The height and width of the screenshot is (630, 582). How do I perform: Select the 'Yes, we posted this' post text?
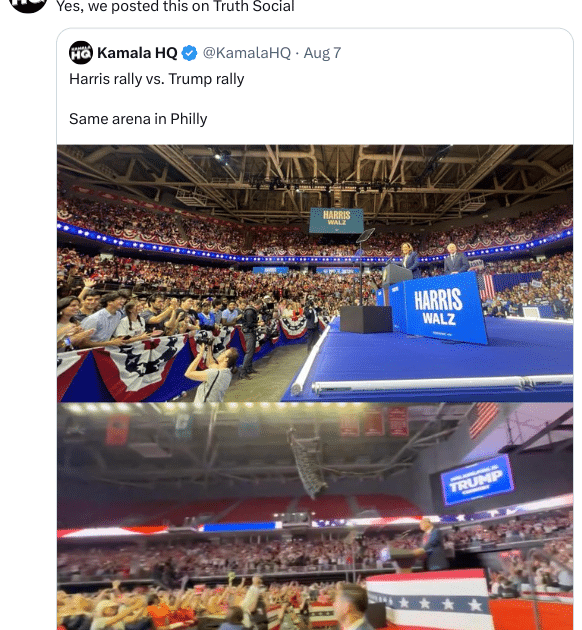[175, 6]
